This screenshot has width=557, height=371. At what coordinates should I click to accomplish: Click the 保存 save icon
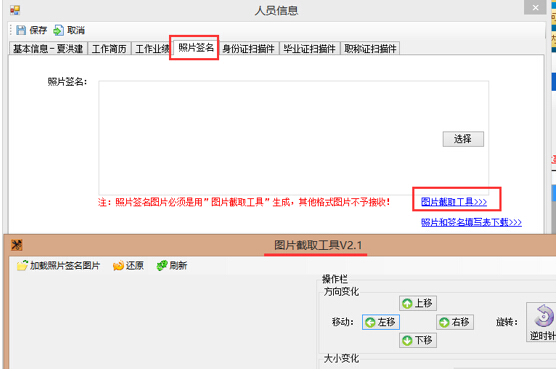pyautogui.click(x=21, y=30)
